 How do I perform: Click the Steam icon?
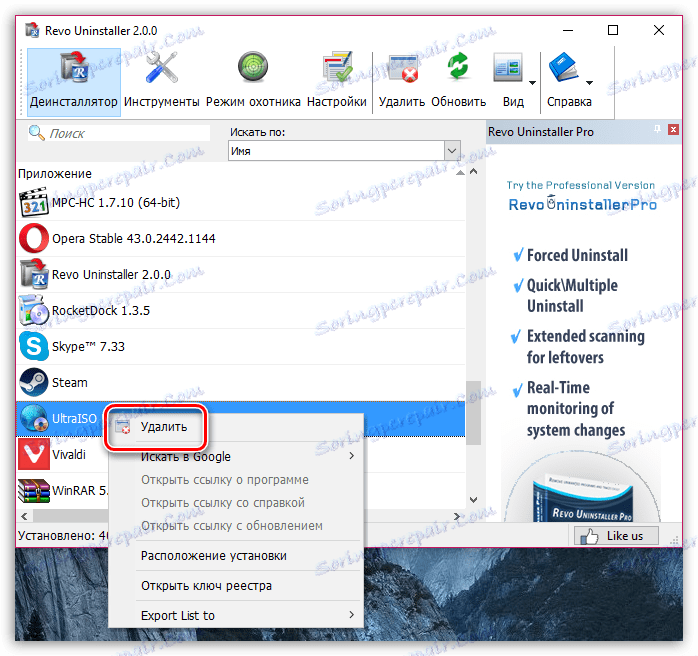[34, 383]
